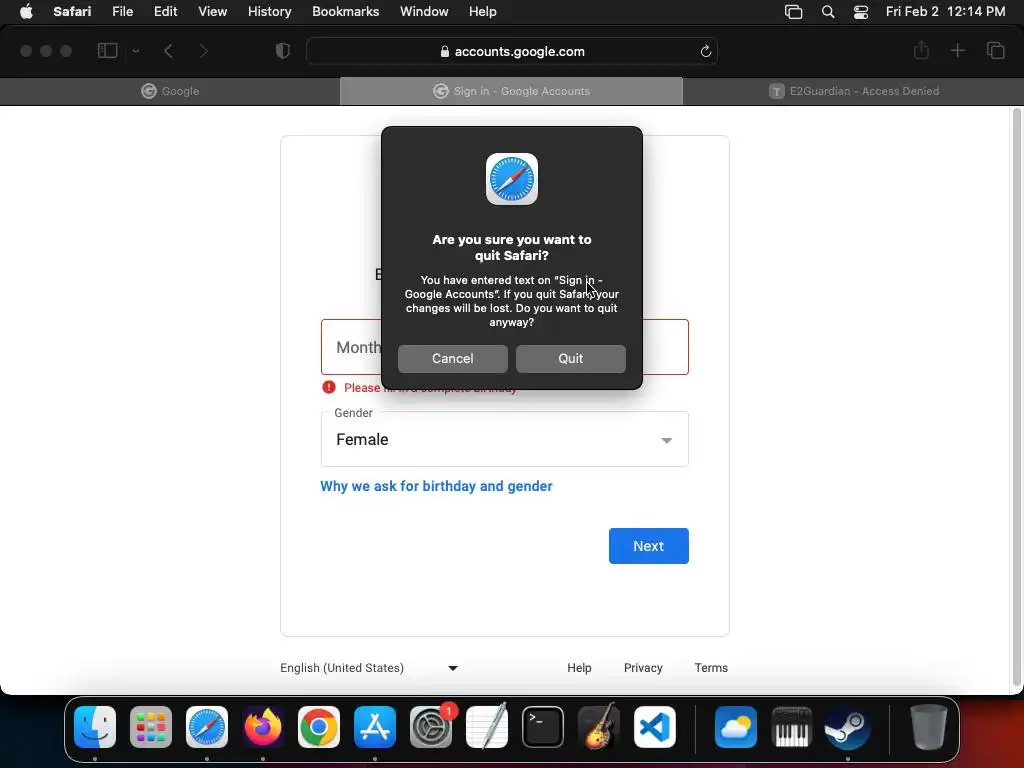The image size is (1024, 768).
Task: Click the Quit button in dialog
Action: [570, 359]
